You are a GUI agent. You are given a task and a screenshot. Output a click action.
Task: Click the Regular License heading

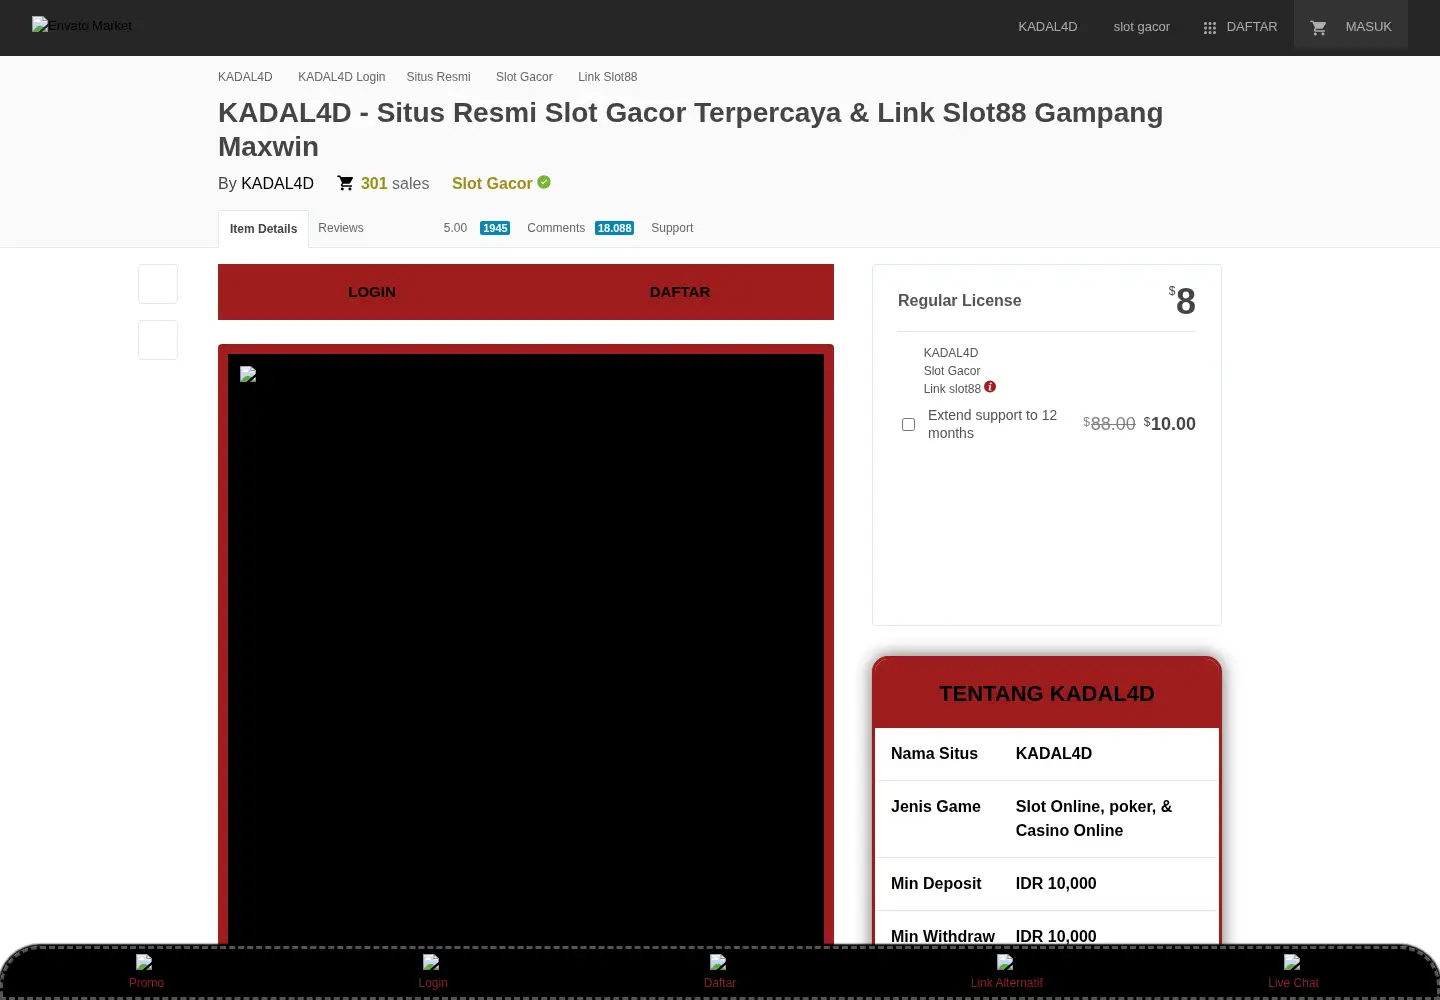click(x=959, y=301)
